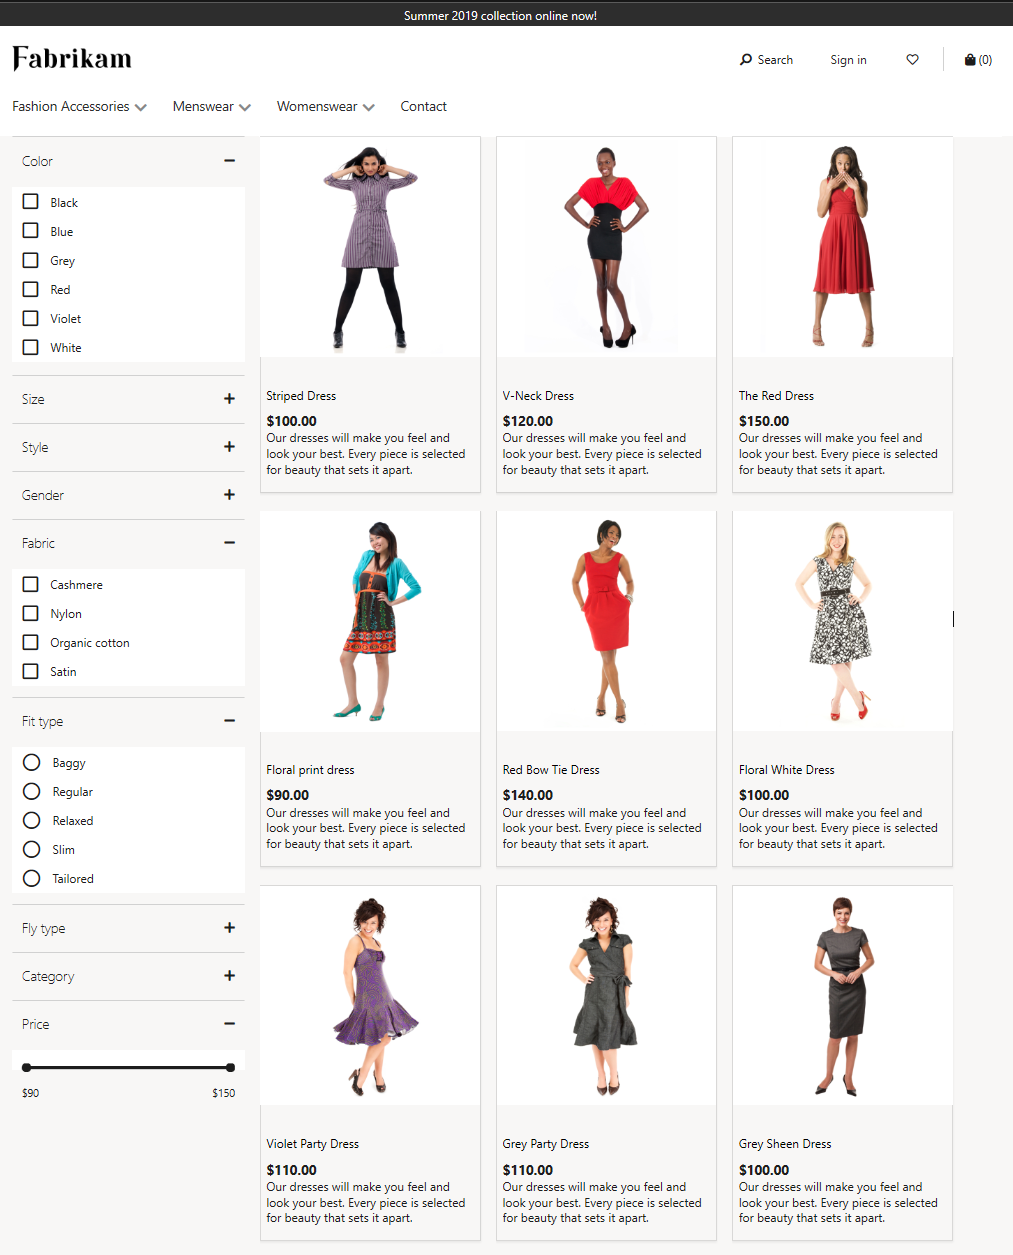The image size is (1013, 1255).
Task: Collapse the Fabric filter section
Action: pyautogui.click(x=229, y=543)
